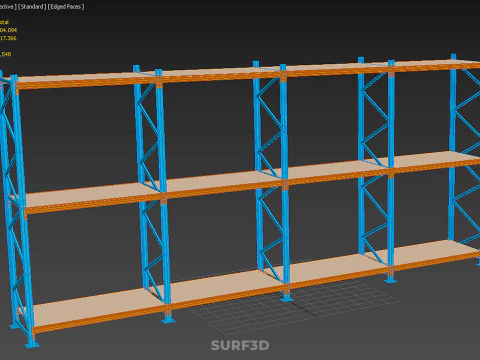Open the partially visible Perspective viewport label
The width and height of the screenshot is (480, 360).
pos(8,7)
